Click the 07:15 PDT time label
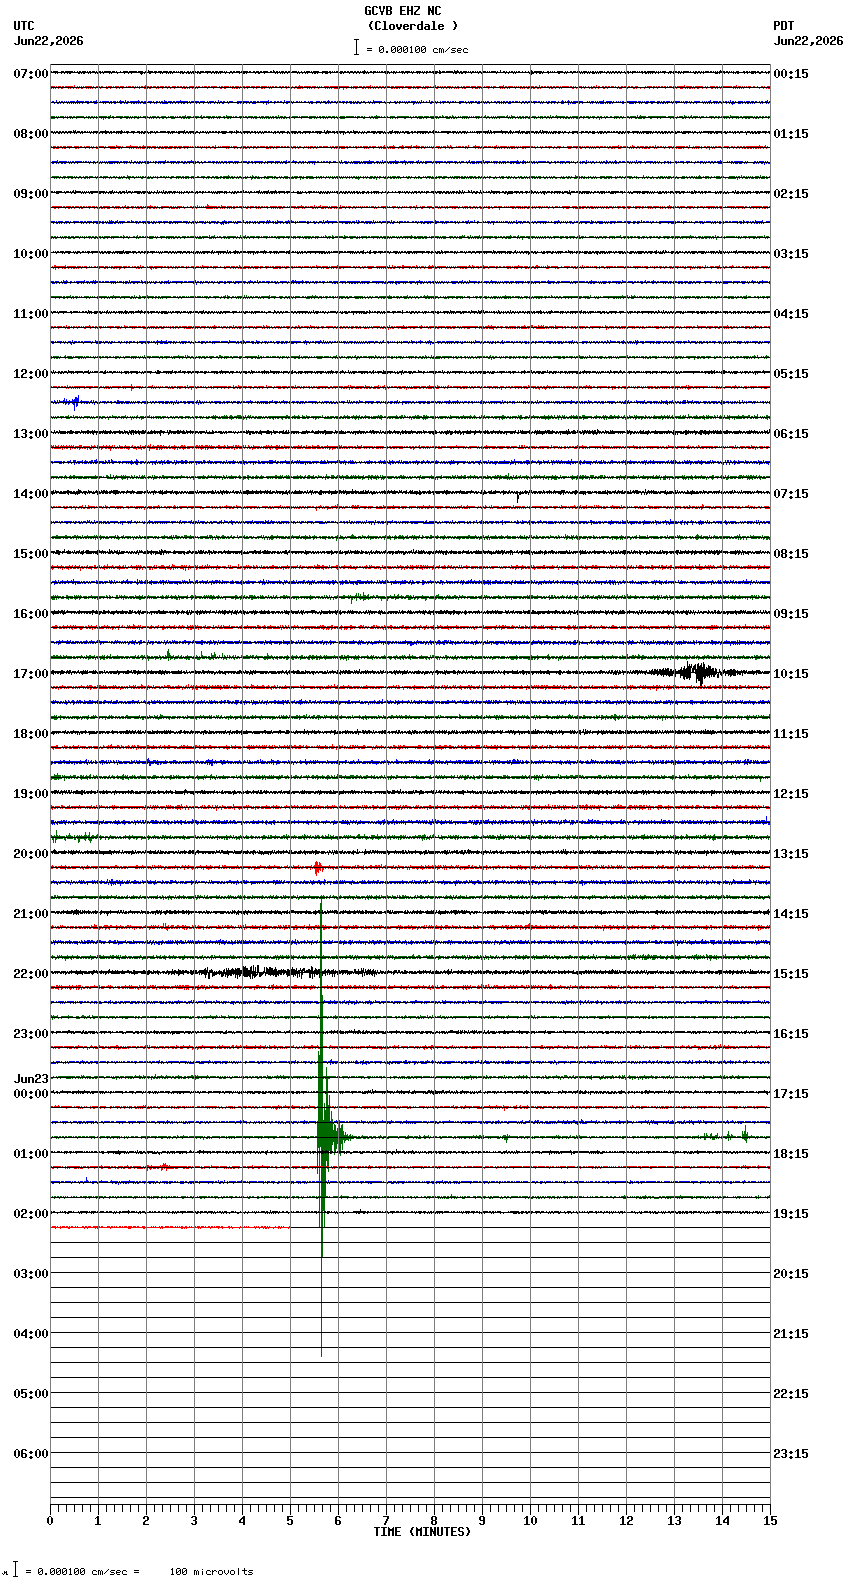 (x=791, y=494)
